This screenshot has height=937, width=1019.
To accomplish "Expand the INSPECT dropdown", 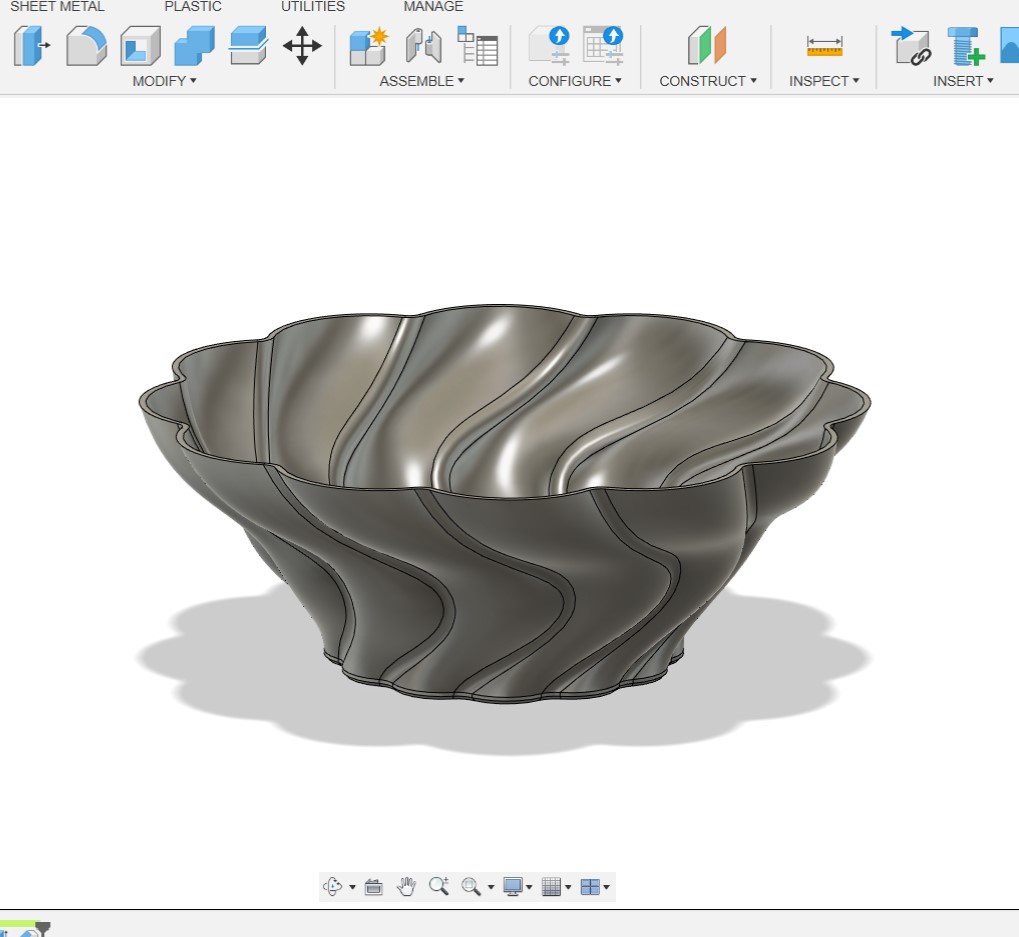I will click(x=824, y=81).
